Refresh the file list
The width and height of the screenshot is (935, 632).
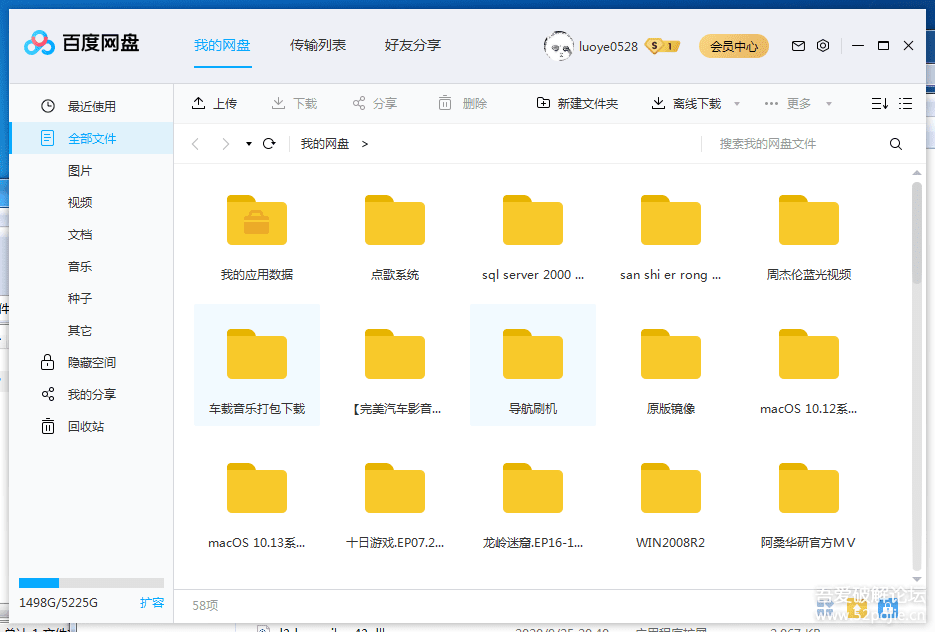coord(269,144)
